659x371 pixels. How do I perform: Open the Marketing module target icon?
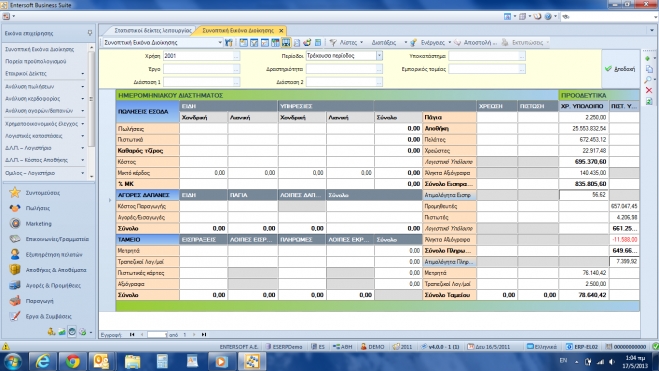click(15, 224)
